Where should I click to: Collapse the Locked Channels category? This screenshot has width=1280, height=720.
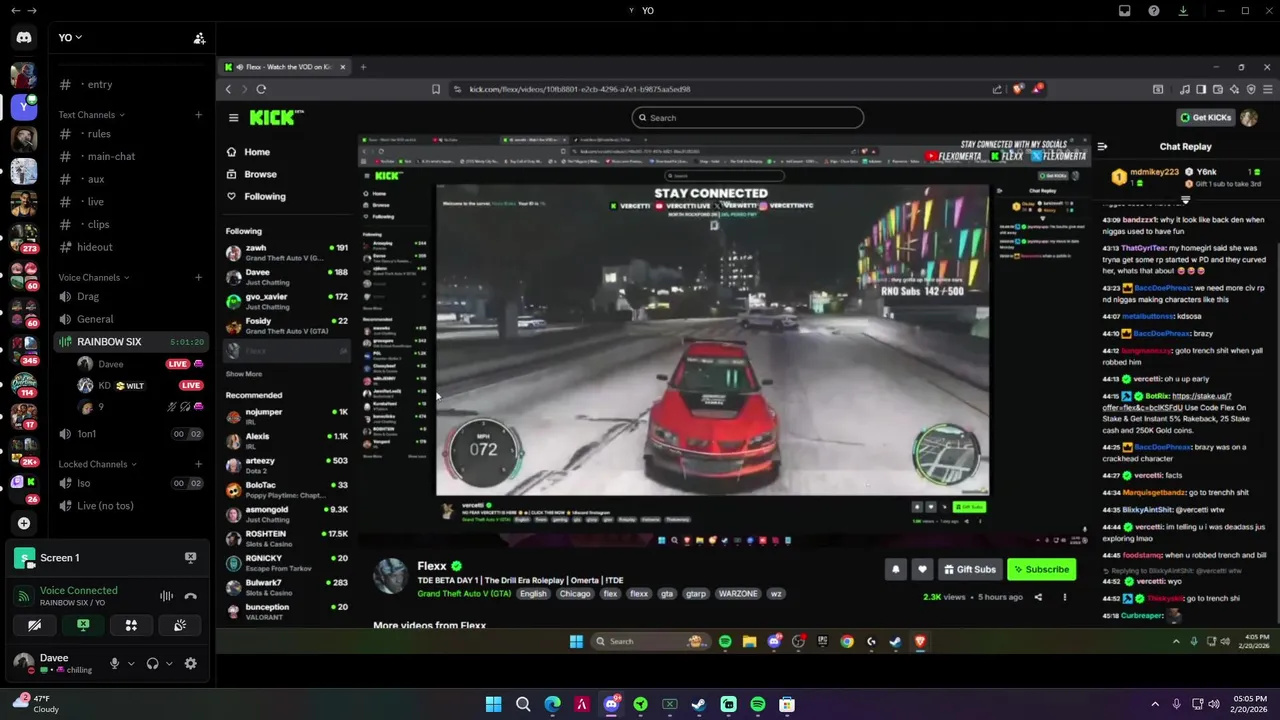pyautogui.click(x=97, y=464)
